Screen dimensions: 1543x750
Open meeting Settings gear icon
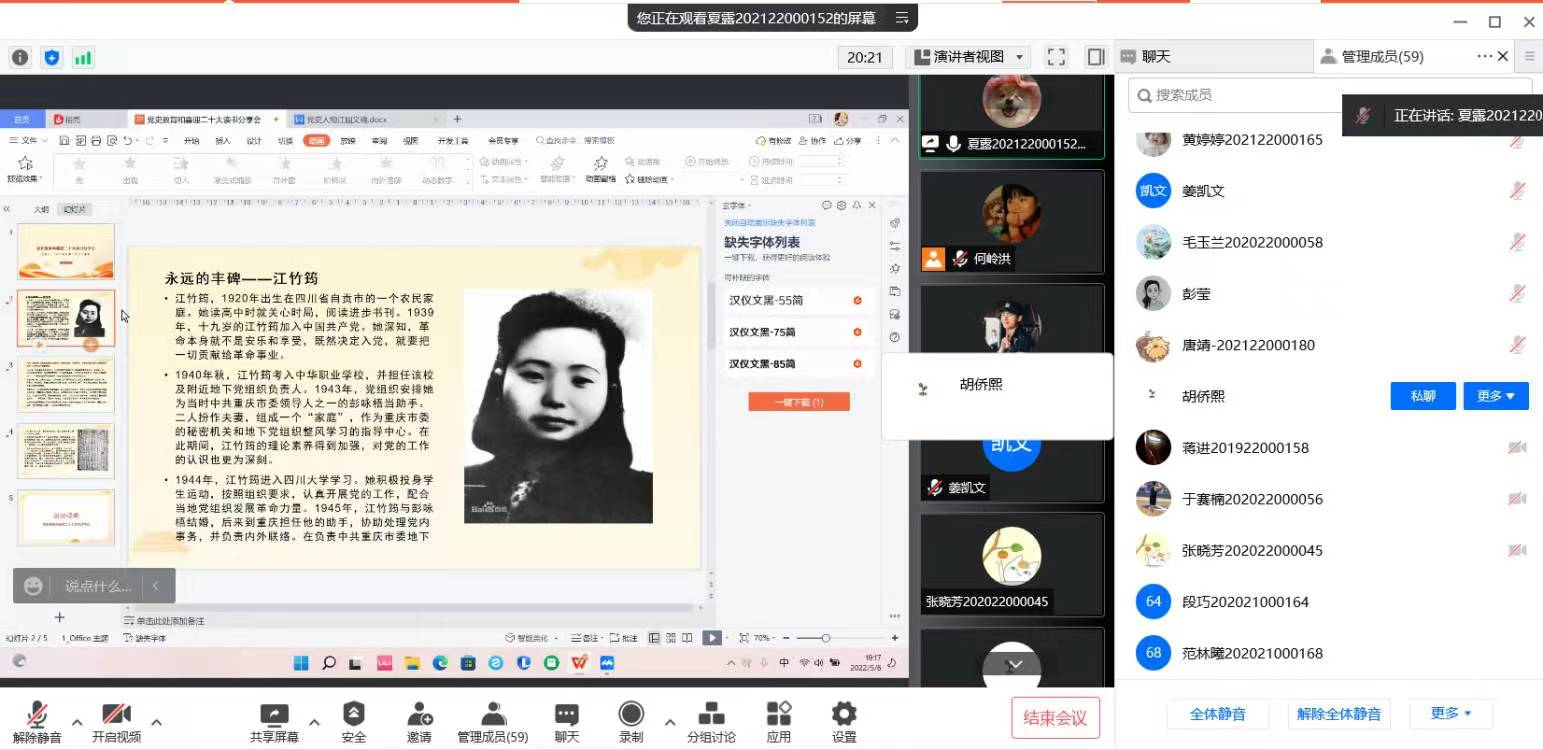click(x=843, y=714)
